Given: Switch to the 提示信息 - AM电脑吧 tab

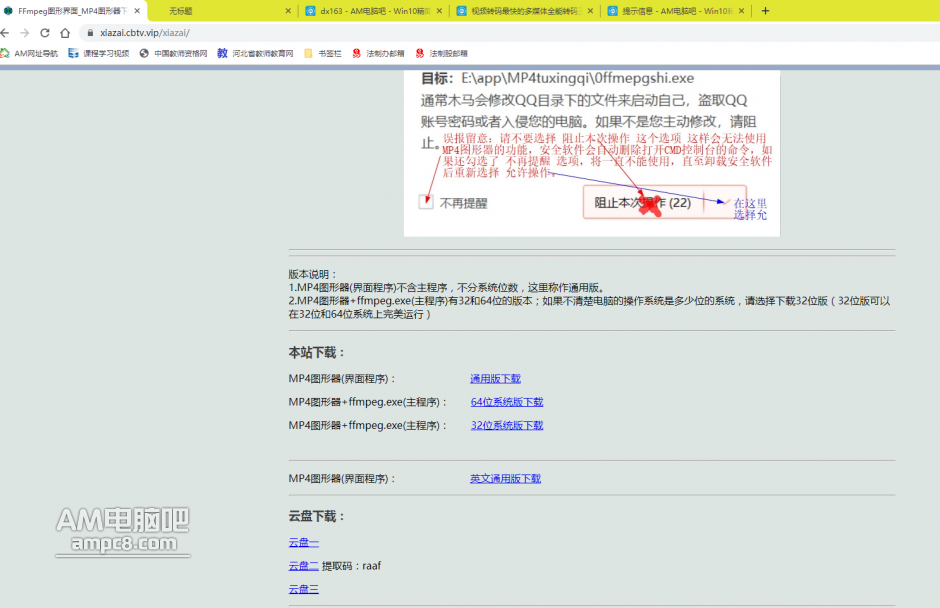Looking at the screenshot, I should pyautogui.click(x=676, y=11).
